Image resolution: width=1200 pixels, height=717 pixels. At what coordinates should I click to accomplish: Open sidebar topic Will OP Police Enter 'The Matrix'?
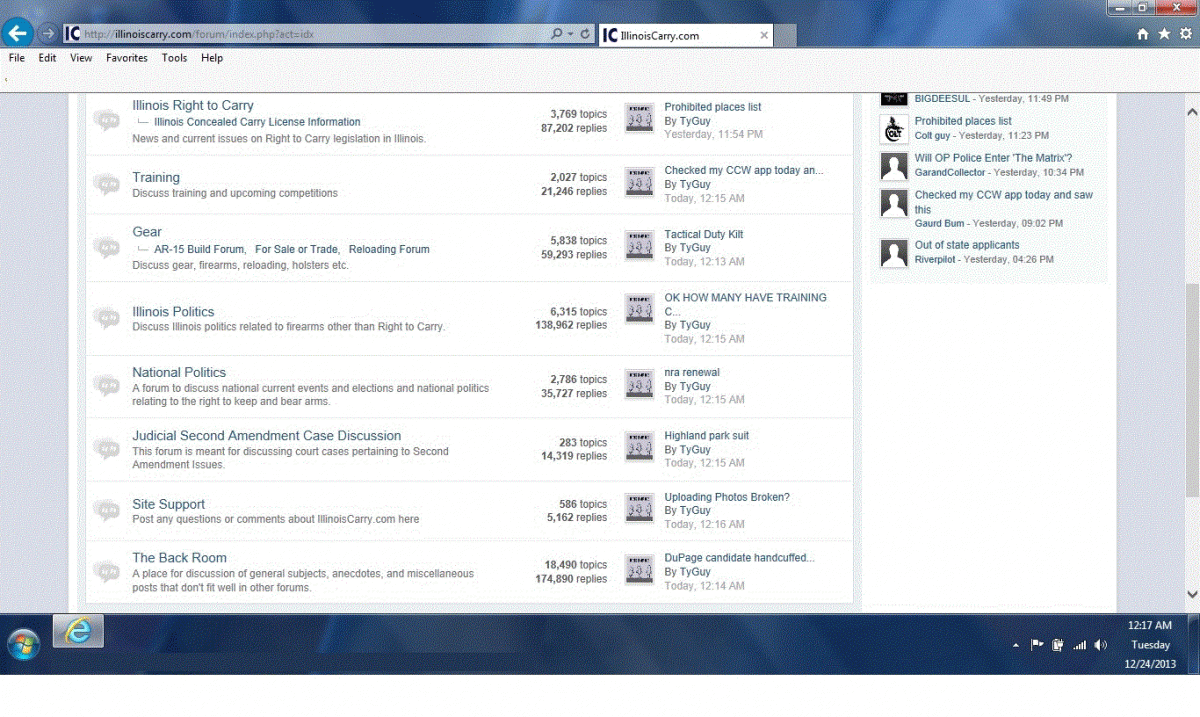[993, 158]
